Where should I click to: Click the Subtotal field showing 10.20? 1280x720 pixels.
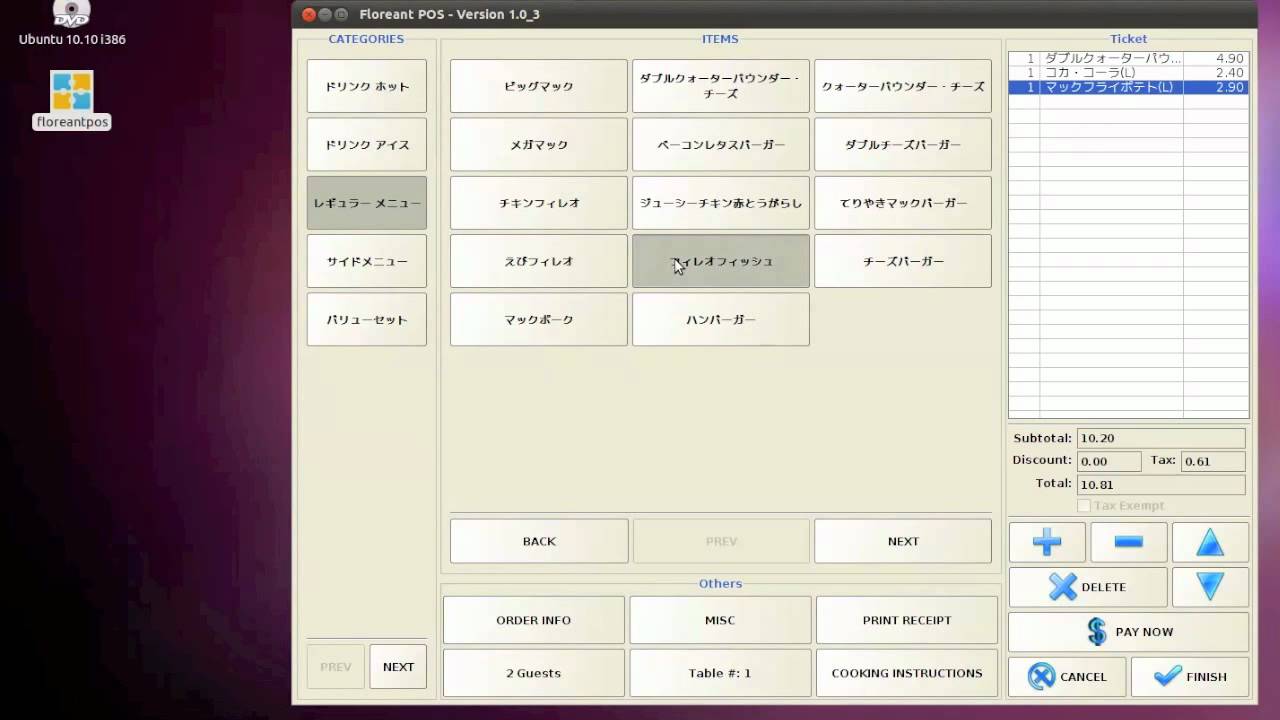tap(1161, 438)
